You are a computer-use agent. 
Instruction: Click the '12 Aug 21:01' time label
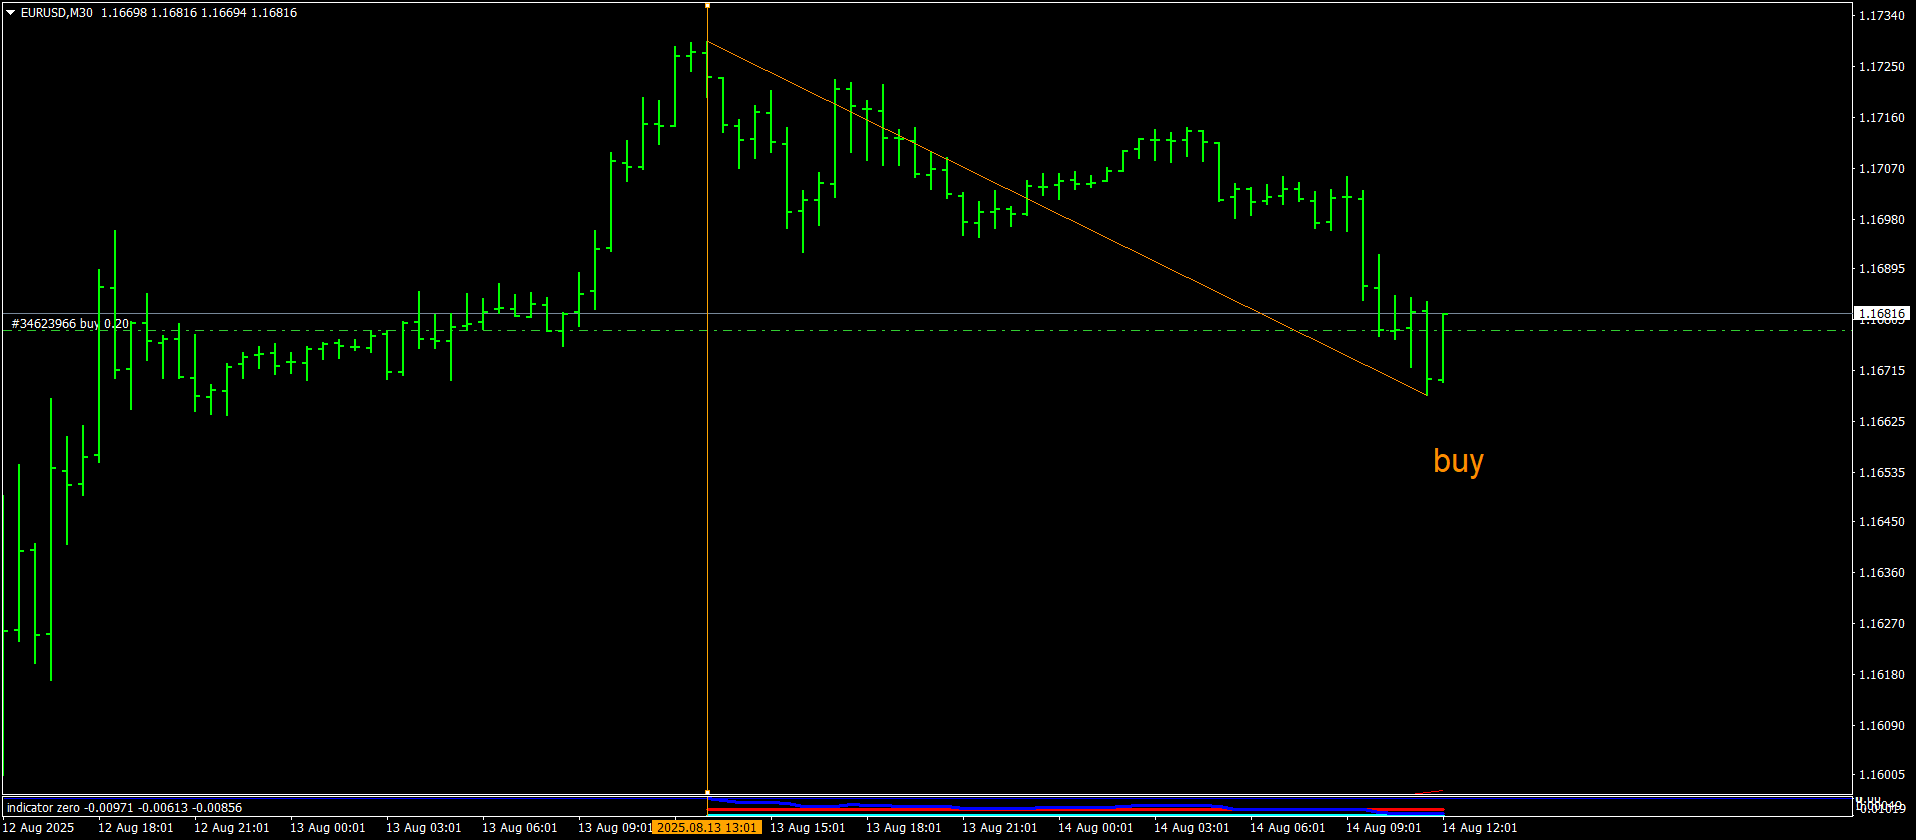coord(232,828)
